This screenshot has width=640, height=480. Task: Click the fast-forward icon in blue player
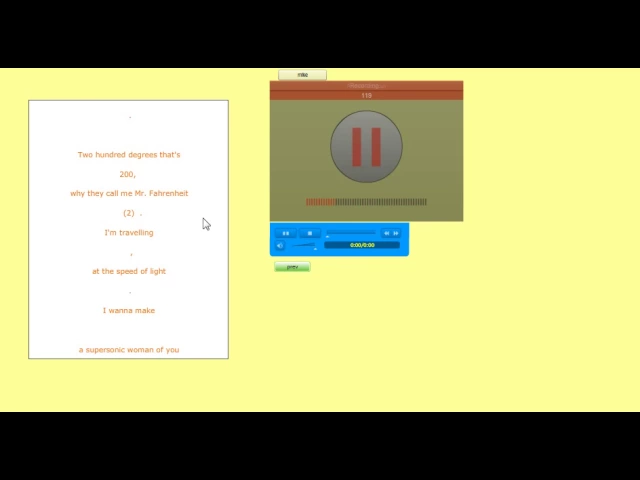click(x=396, y=233)
